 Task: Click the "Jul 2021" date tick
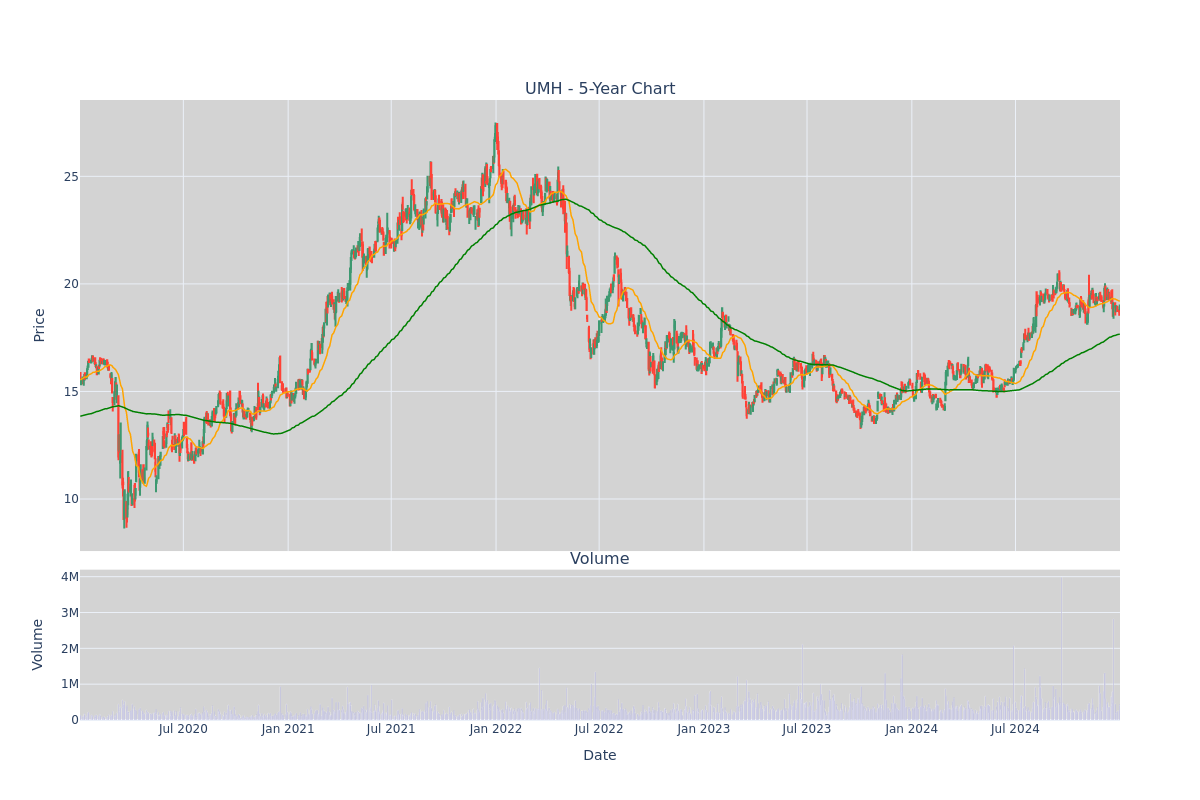click(391, 729)
